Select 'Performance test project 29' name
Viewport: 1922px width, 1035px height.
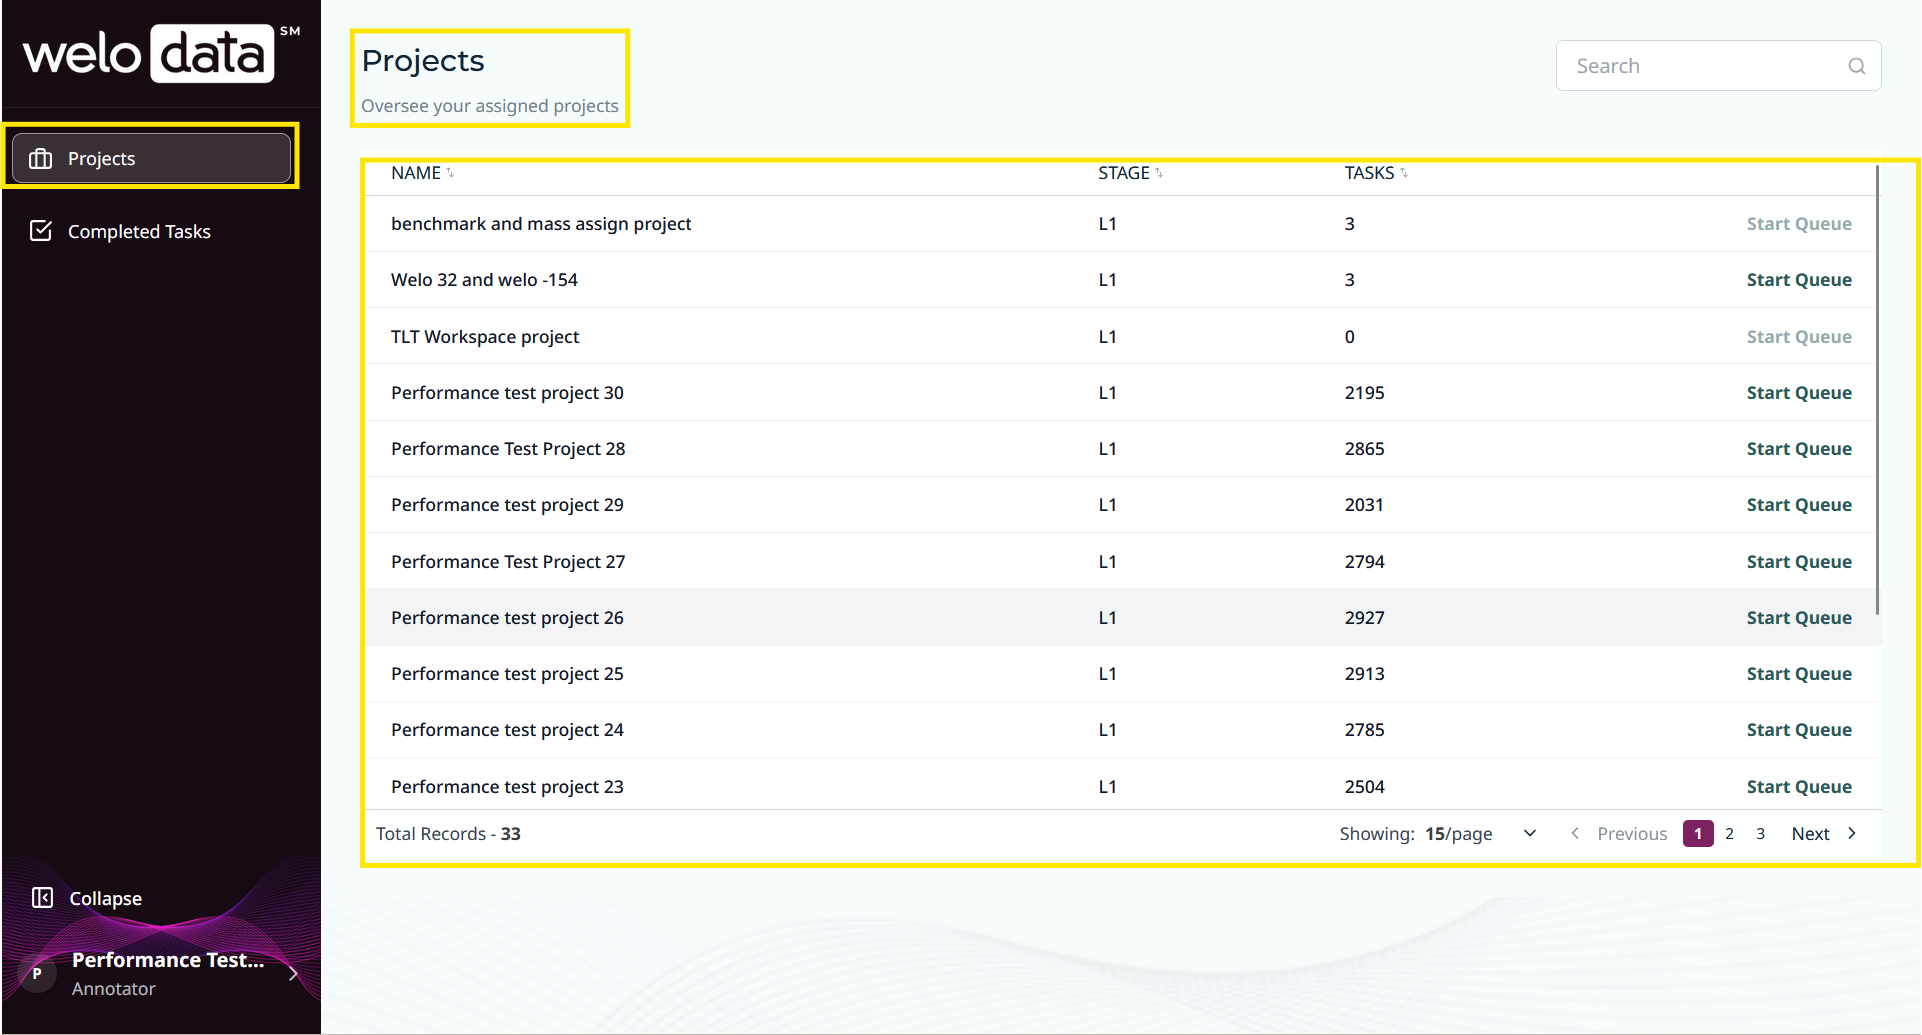507,505
